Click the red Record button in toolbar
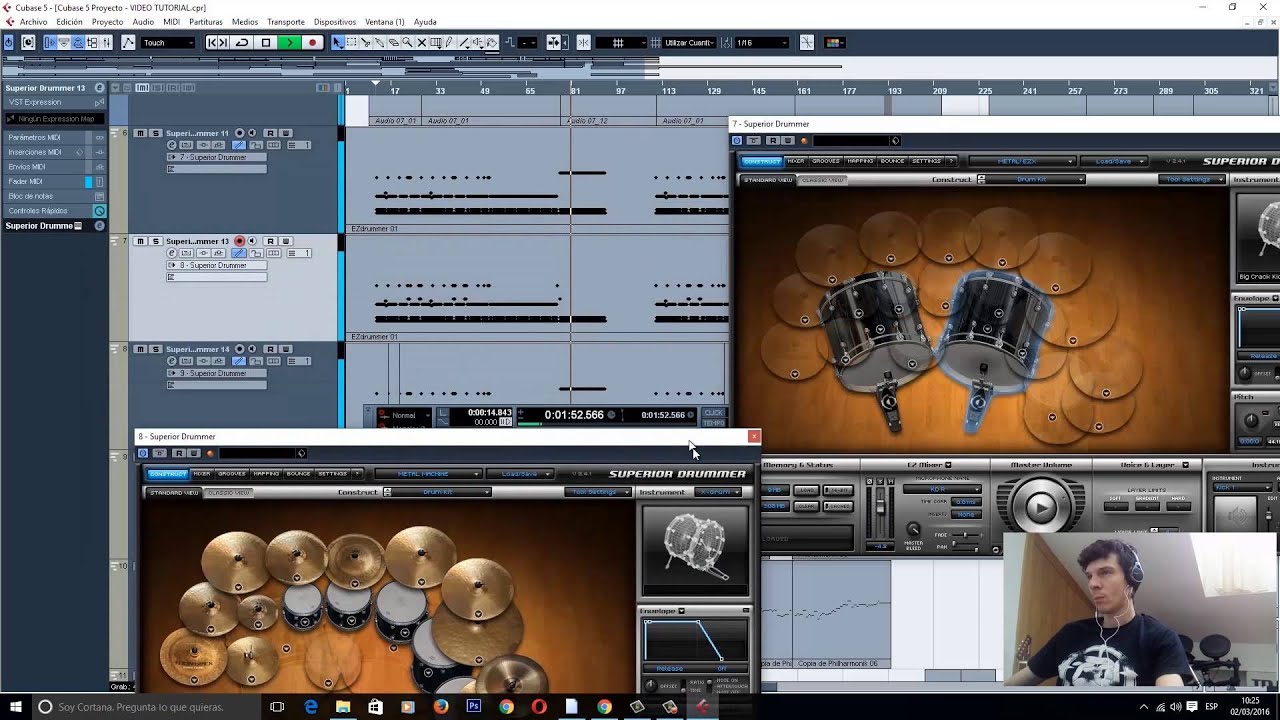Screen dimensions: 1280x720 pos(312,43)
